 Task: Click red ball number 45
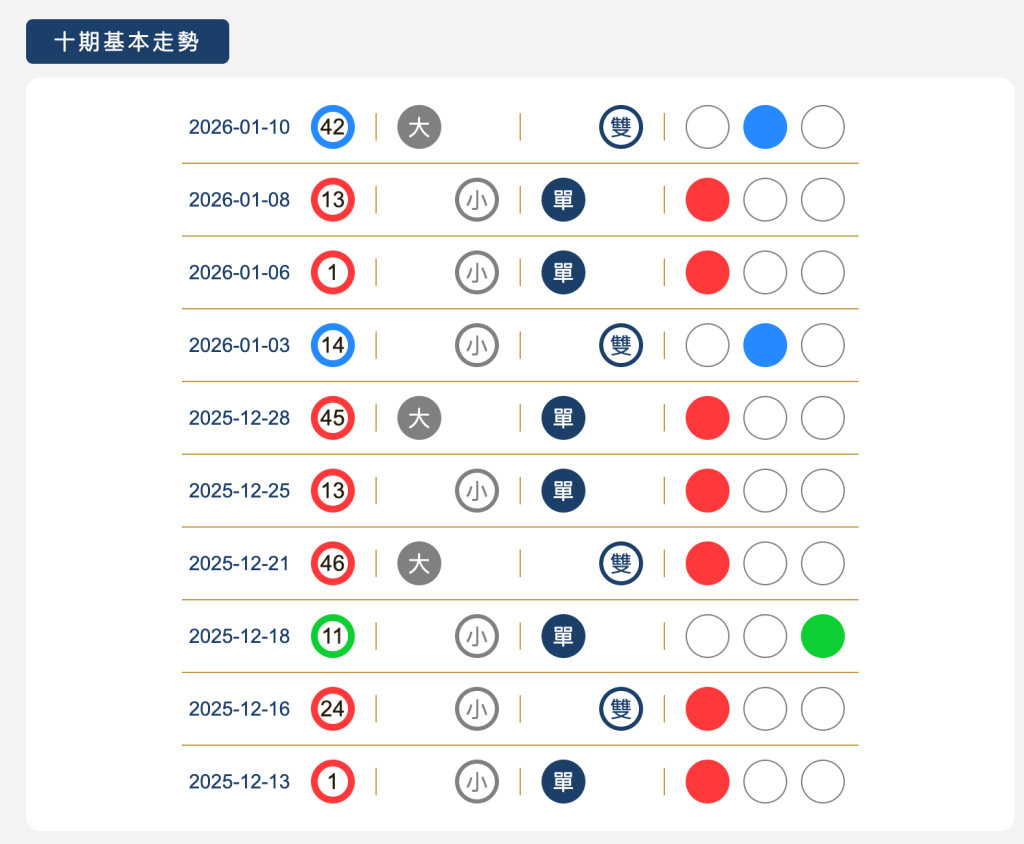[x=332, y=418]
